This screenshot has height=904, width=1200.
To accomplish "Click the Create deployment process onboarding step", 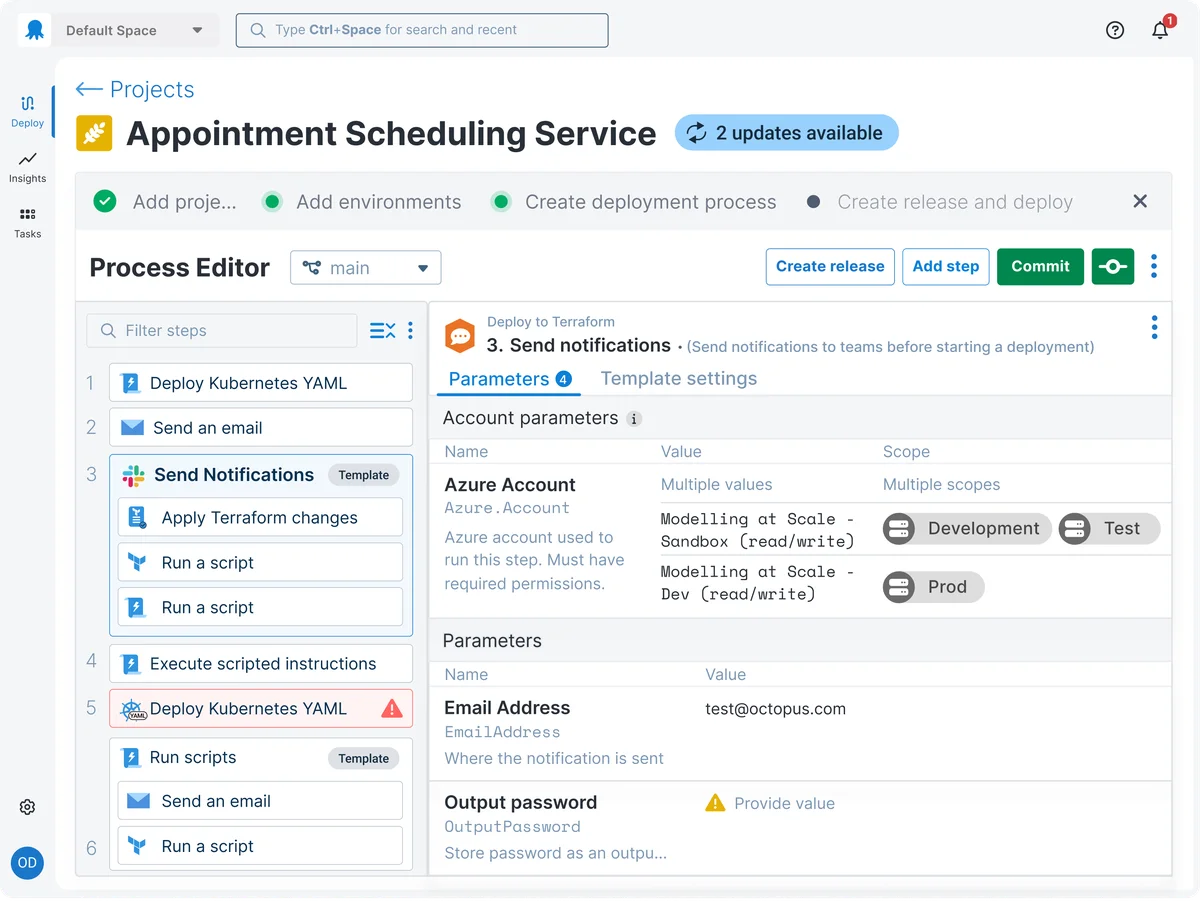I will pos(634,202).
